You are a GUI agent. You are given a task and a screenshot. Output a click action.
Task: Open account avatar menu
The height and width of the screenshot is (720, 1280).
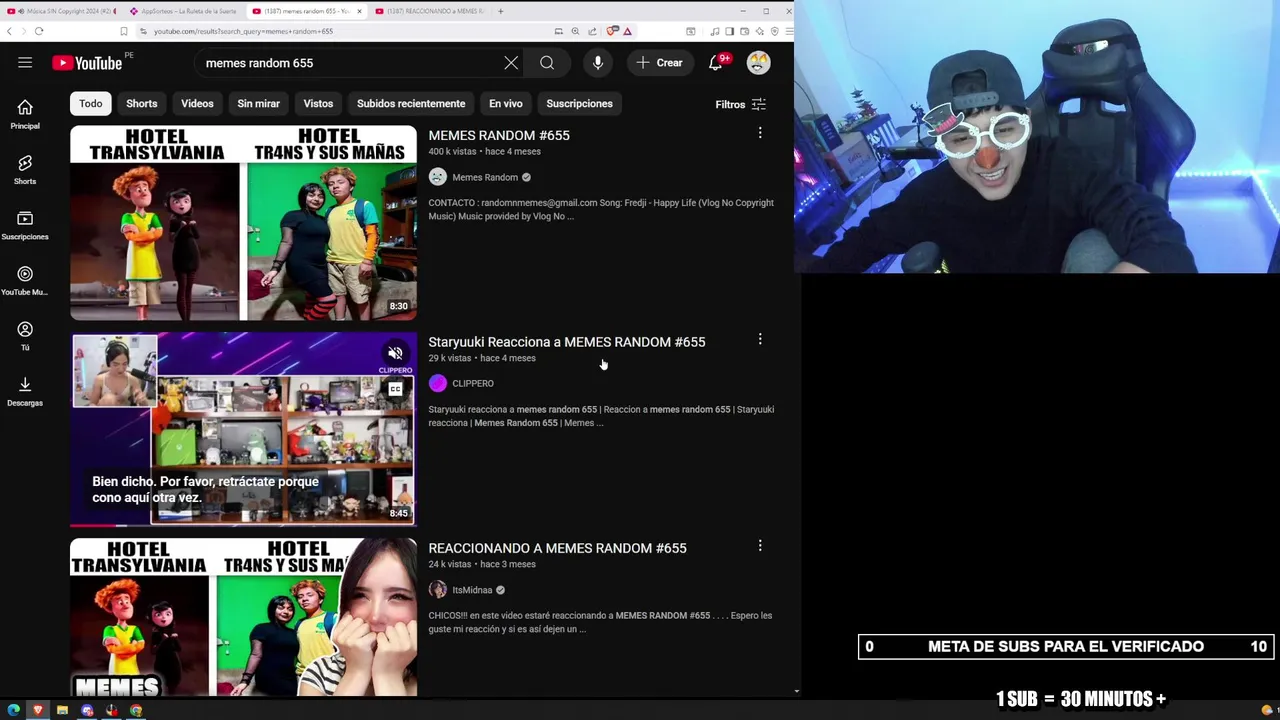(759, 63)
